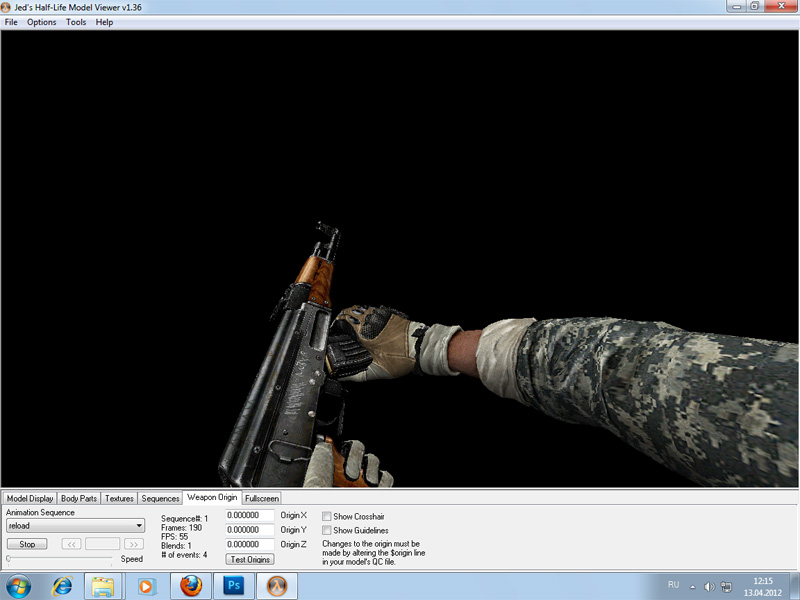Enable the Show Crosshair checkbox

click(327, 516)
